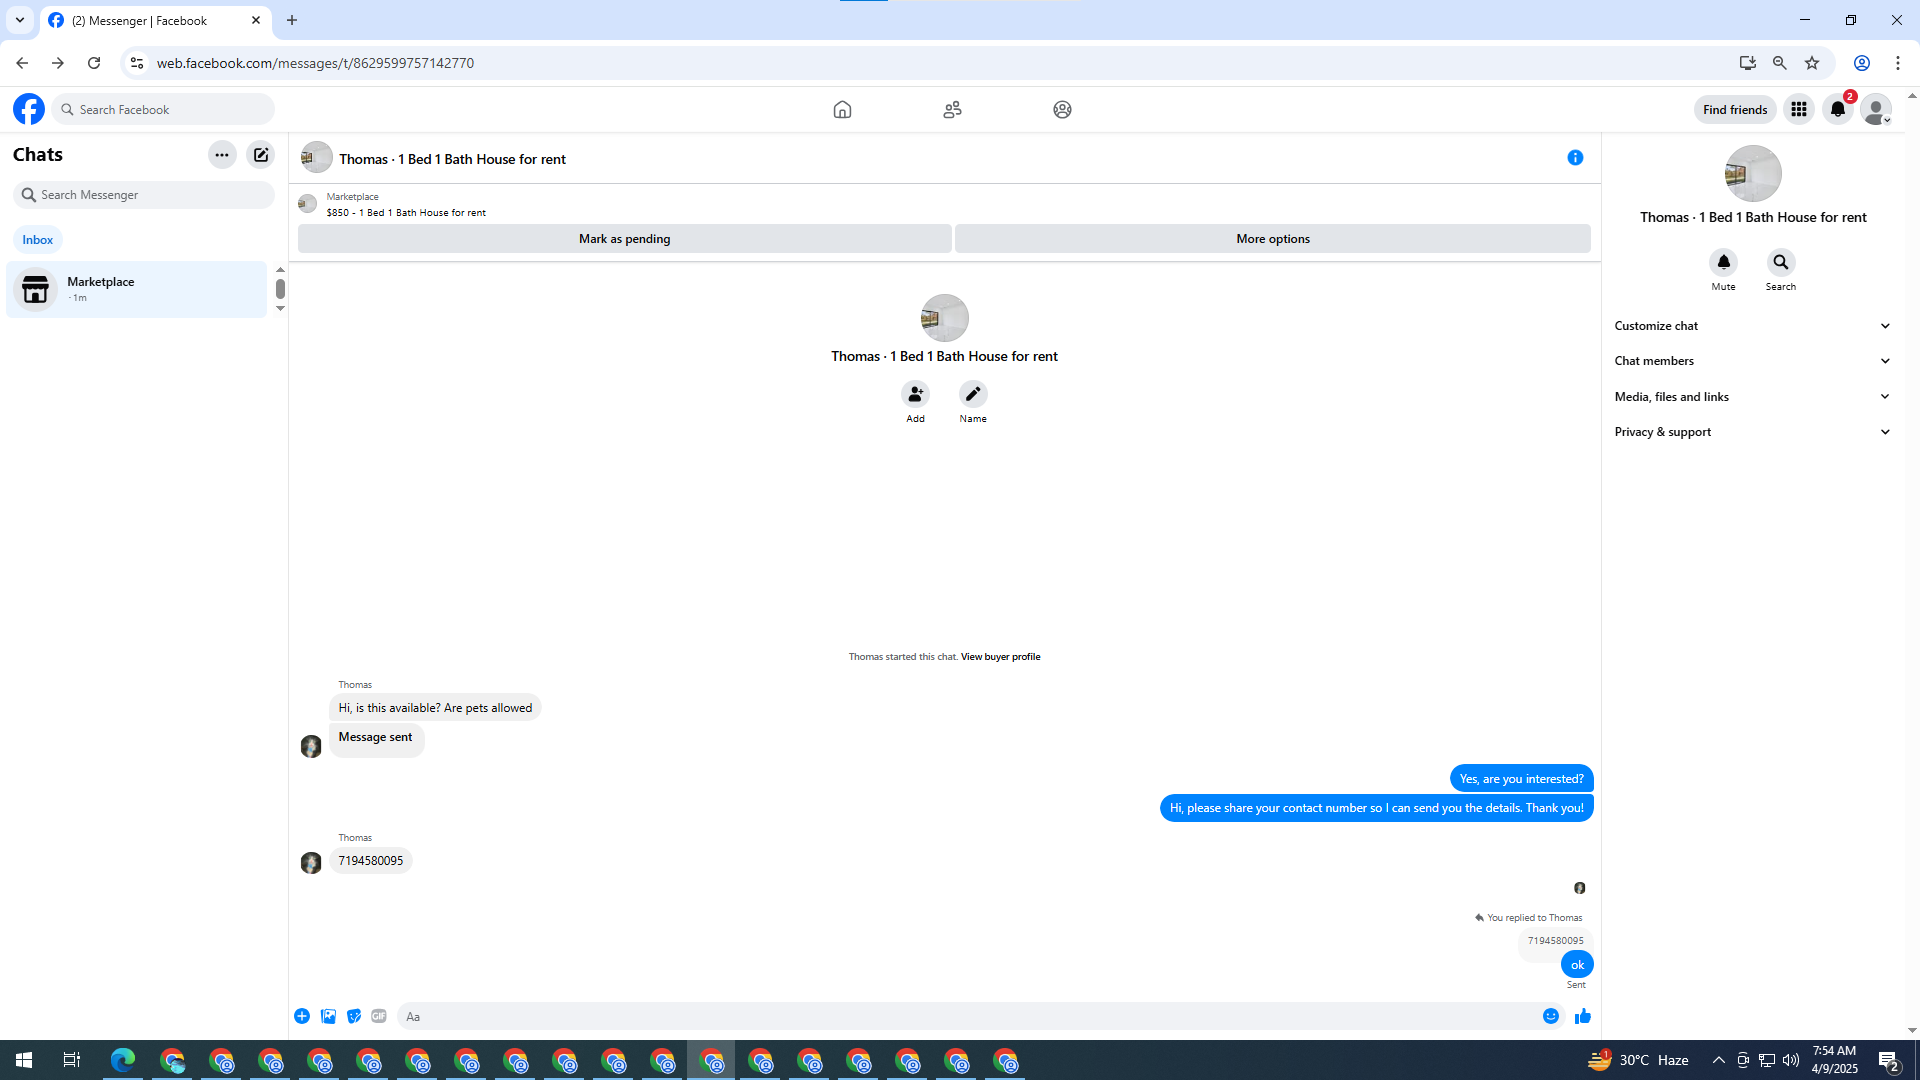The height and width of the screenshot is (1080, 1920).
Task: Open the Groups icon in top navigation
Action: coord(1062,109)
